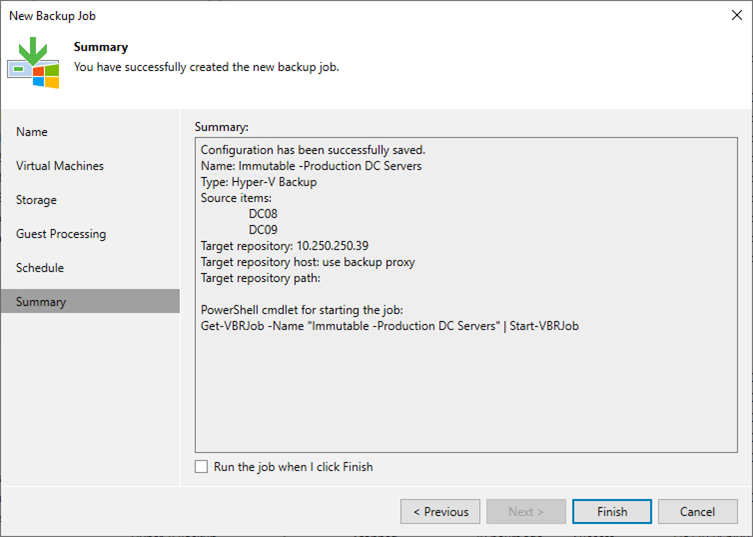Click 'Name: Immutable -Production DC Servers' line
The width and height of the screenshot is (753, 537).
click(311, 166)
